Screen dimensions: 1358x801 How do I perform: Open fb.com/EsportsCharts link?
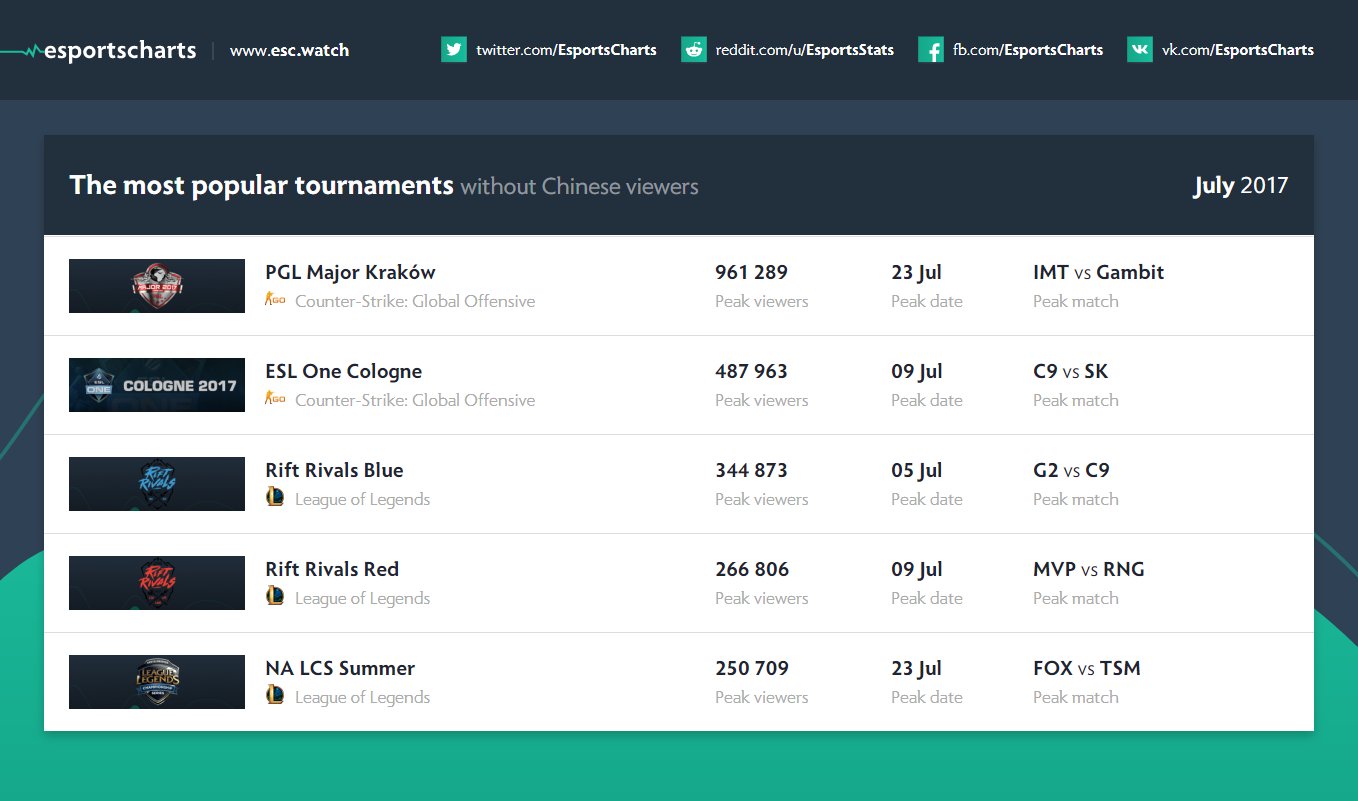coord(1028,49)
